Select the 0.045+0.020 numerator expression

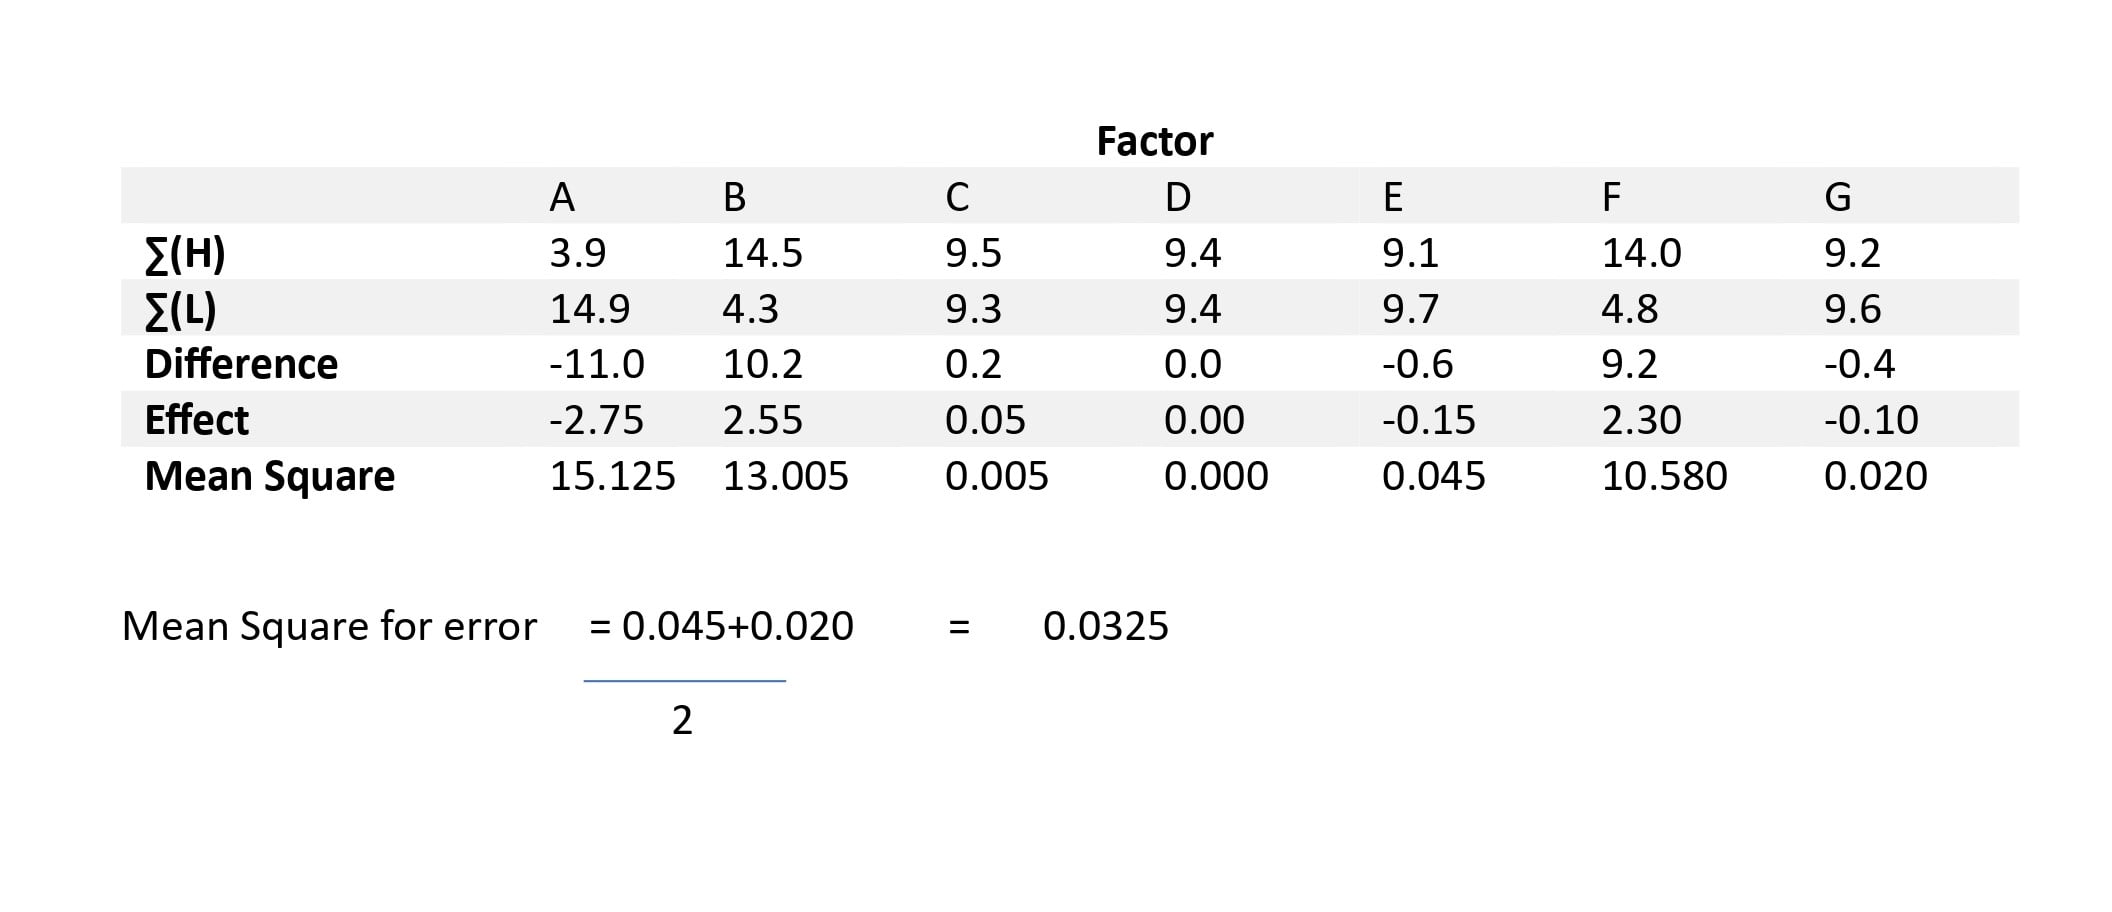coord(737,627)
